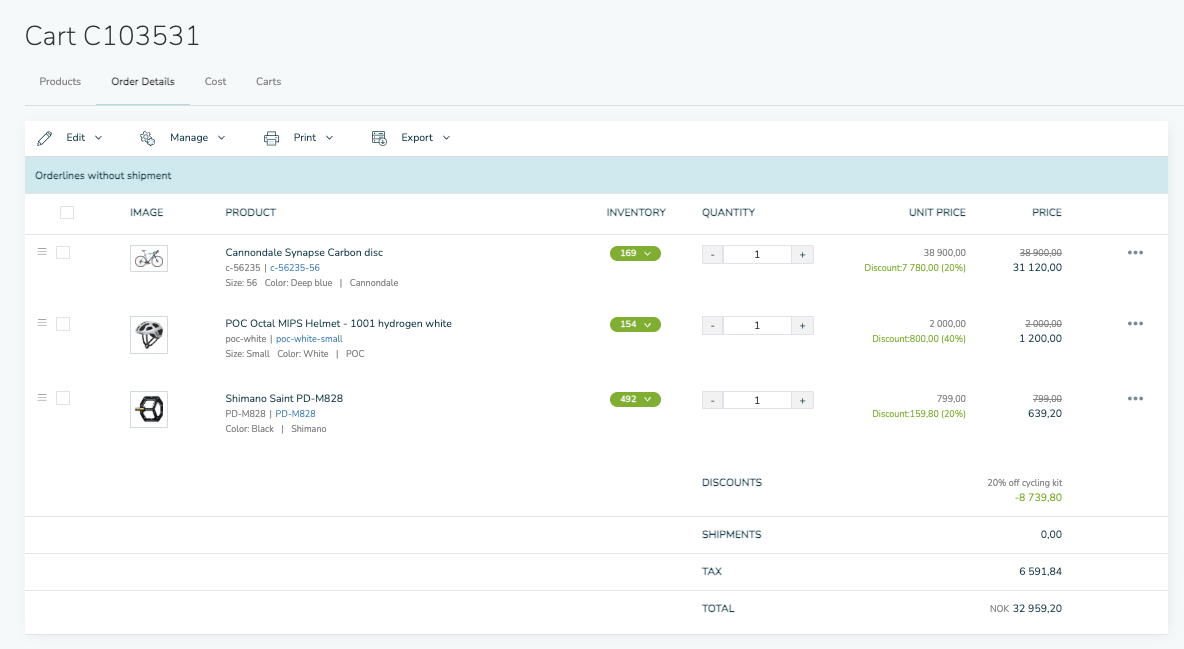The height and width of the screenshot is (649, 1184).
Task: Open the c-56235-56 variant link
Action: (295, 268)
